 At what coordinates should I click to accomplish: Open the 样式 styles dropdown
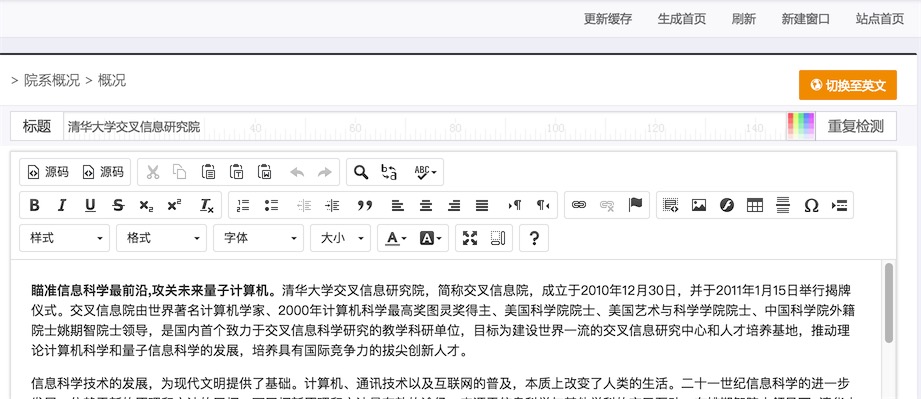[x=65, y=238]
